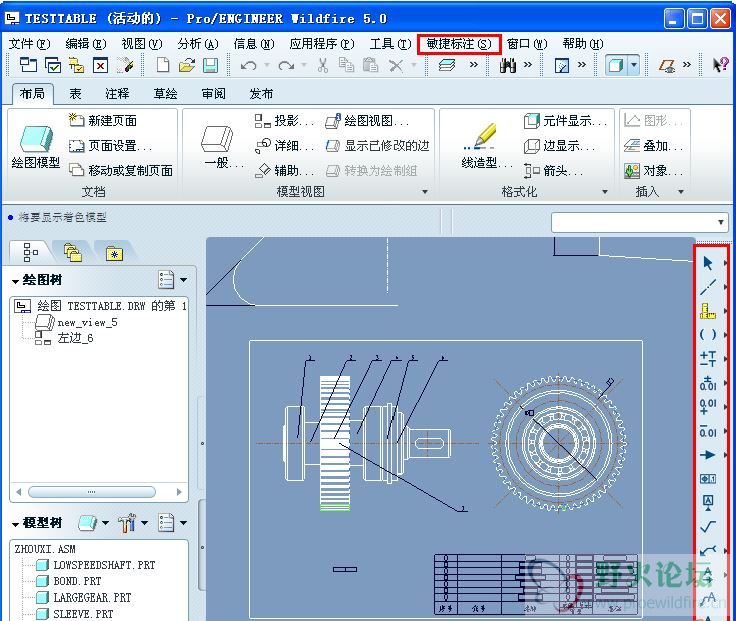736x621 pixels.
Task: Click the close window X toolbar icon
Action: click(100, 65)
